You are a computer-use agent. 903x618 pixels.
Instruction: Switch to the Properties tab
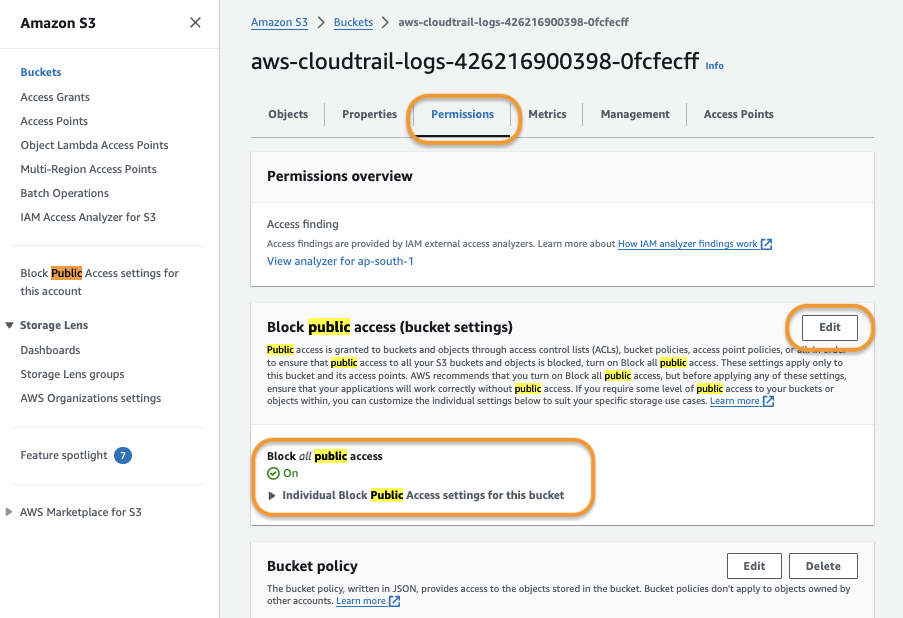click(x=370, y=114)
